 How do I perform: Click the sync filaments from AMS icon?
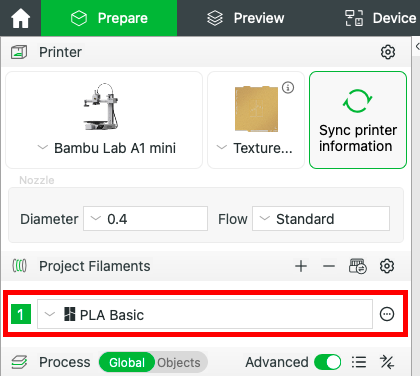[x=358, y=266]
